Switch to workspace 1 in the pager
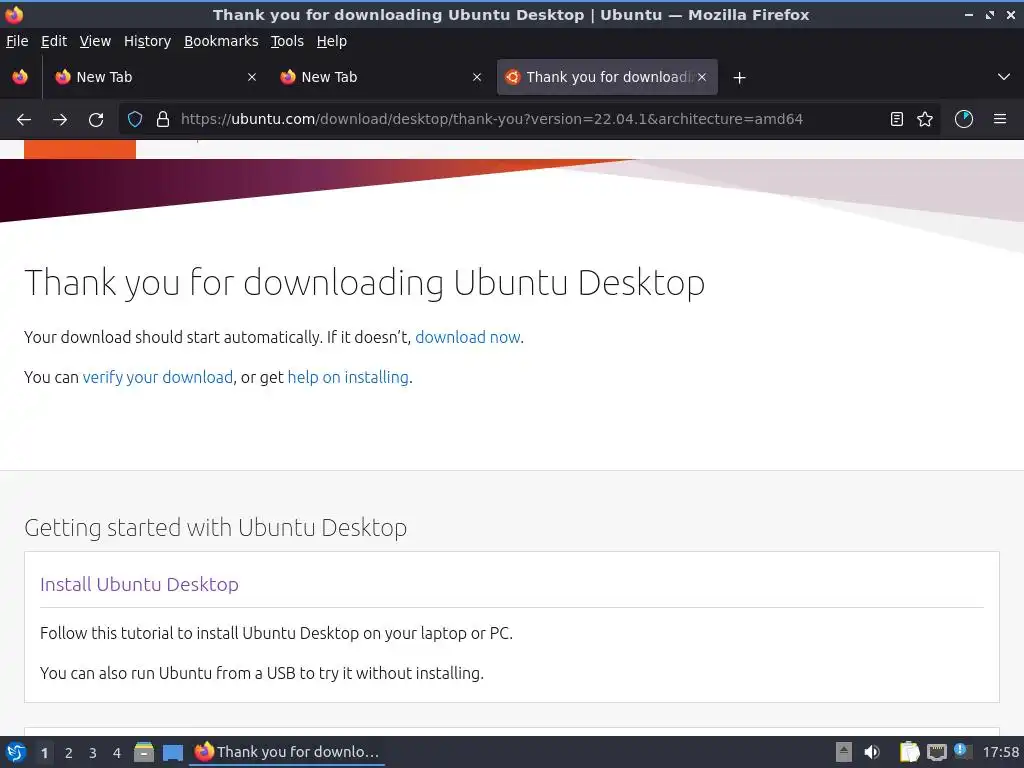This screenshot has height=768, width=1024. (x=44, y=753)
